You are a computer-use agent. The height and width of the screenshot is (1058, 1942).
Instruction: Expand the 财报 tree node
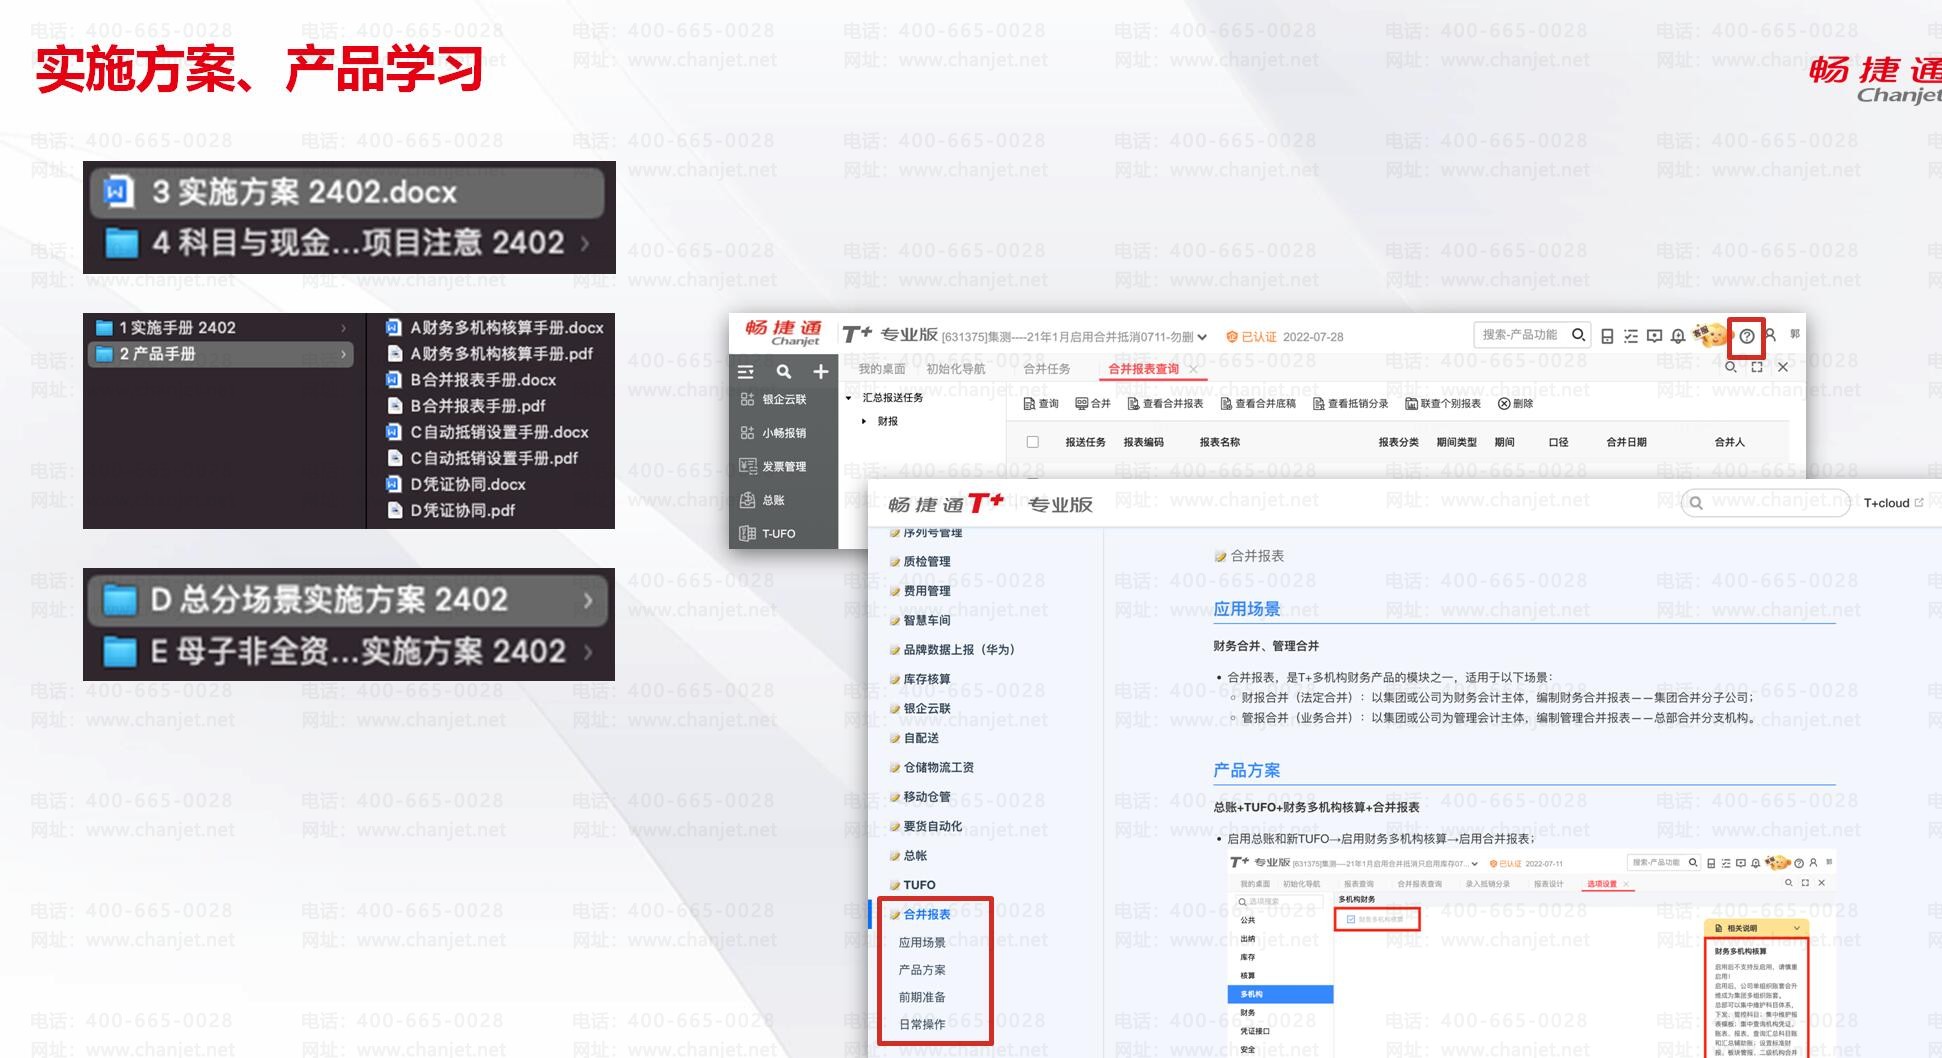[864, 422]
